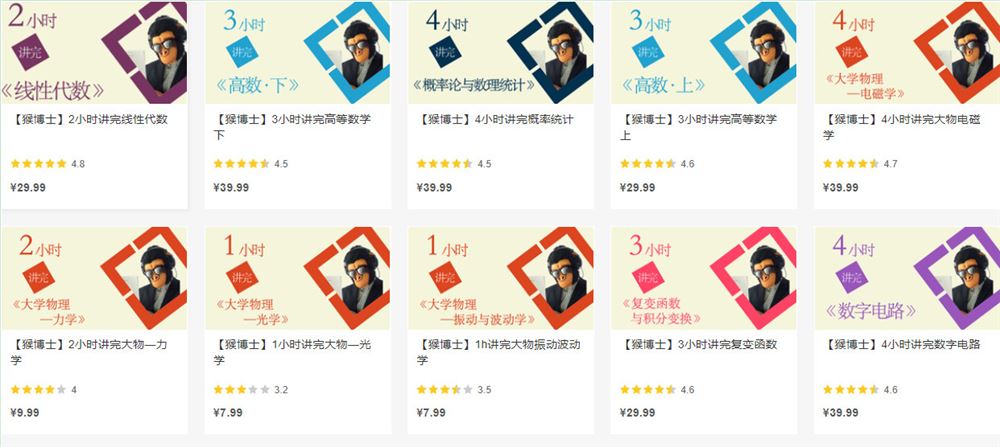Select the 概率论与数理统计 course image
This screenshot has width=1000, height=447.
[501, 52]
